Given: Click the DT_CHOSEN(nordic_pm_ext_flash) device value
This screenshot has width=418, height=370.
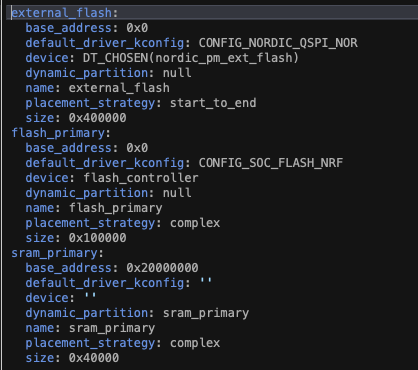Looking at the screenshot, I should pos(191,58).
